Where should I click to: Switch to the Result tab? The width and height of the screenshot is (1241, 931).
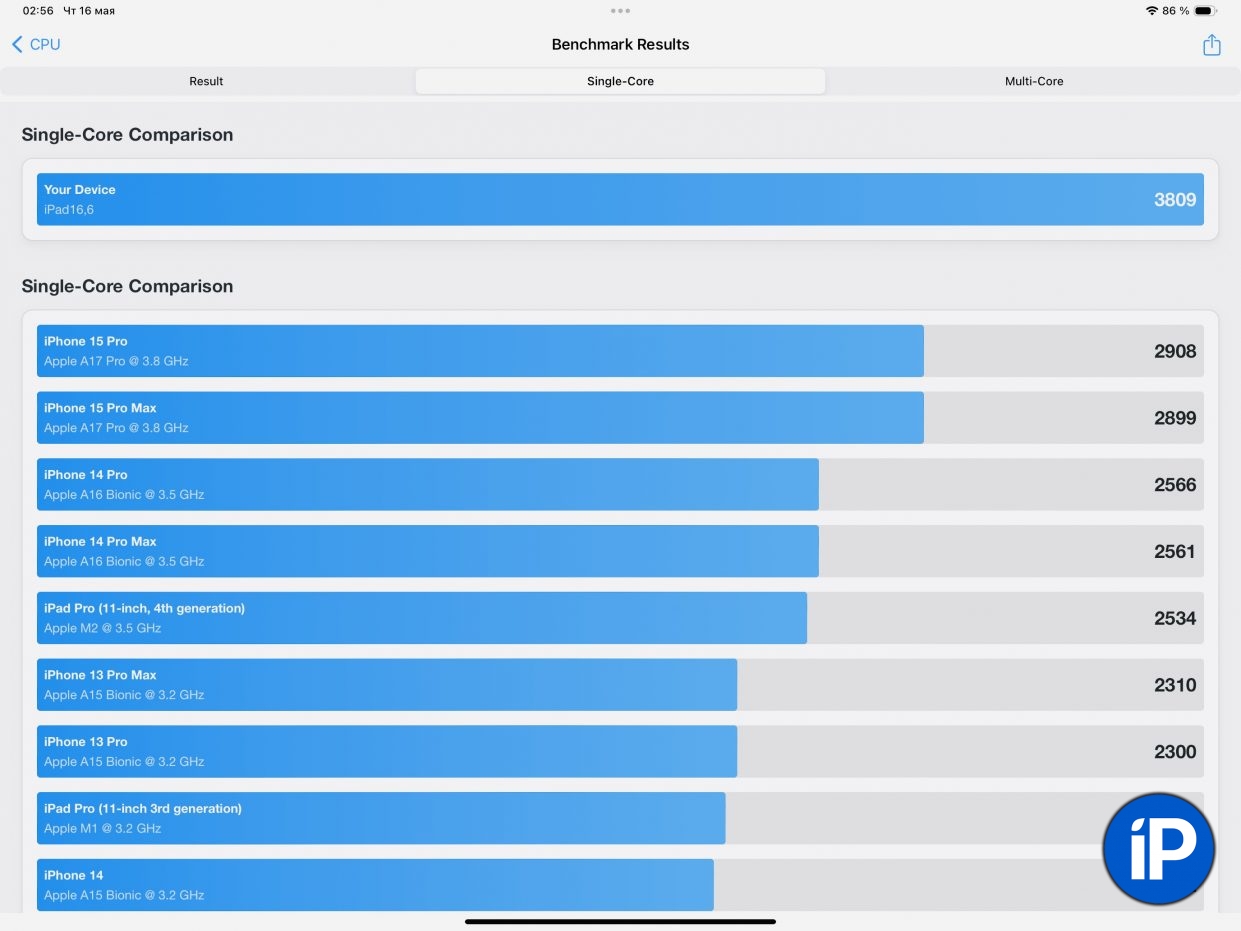206,81
